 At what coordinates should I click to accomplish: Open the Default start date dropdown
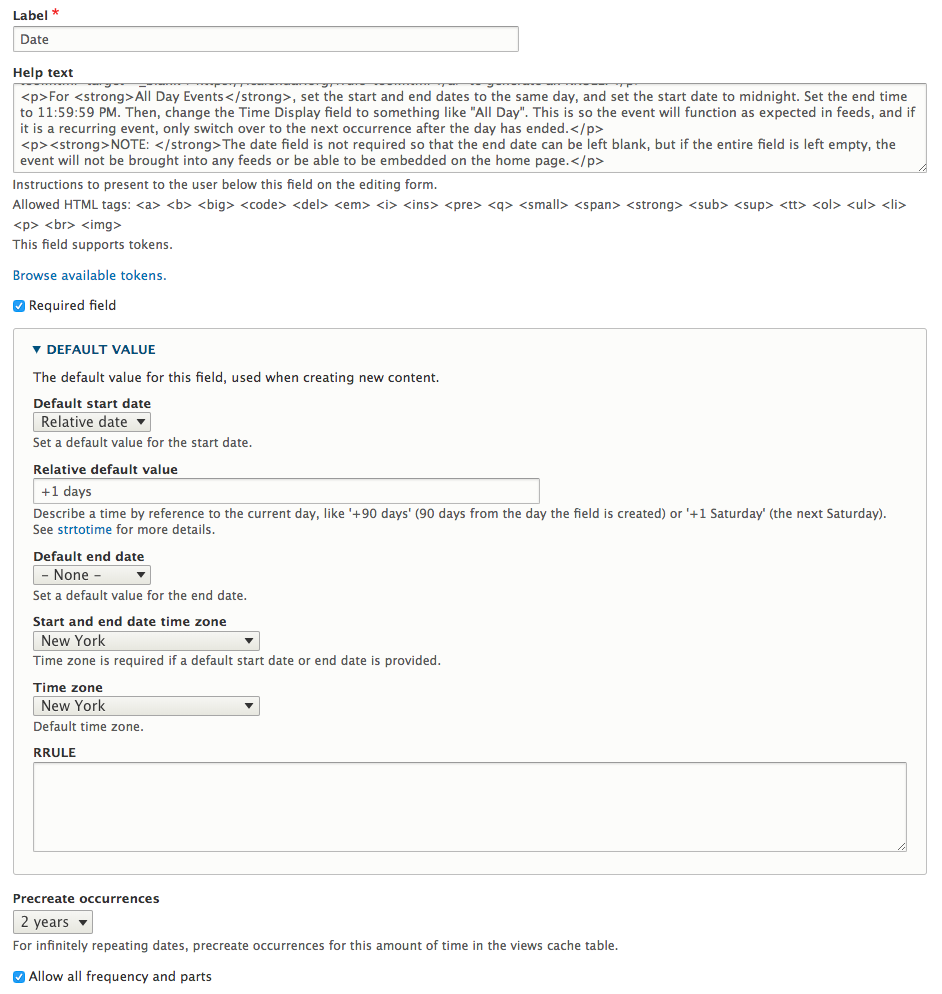(x=92, y=422)
